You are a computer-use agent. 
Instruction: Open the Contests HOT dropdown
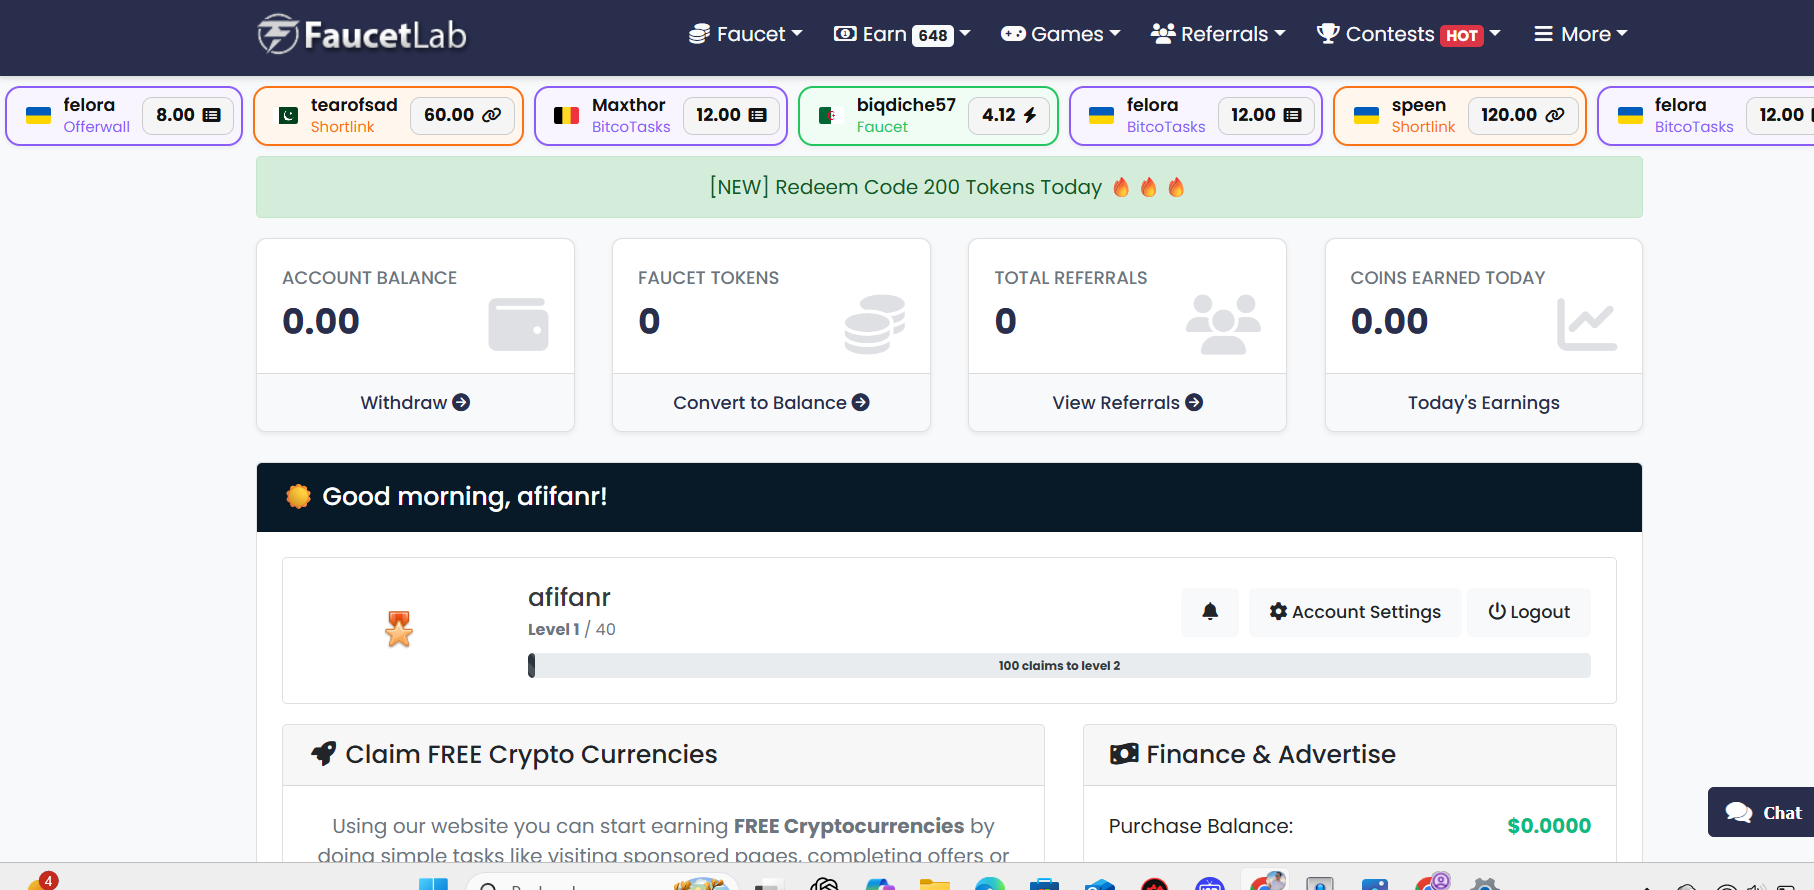coord(1409,34)
